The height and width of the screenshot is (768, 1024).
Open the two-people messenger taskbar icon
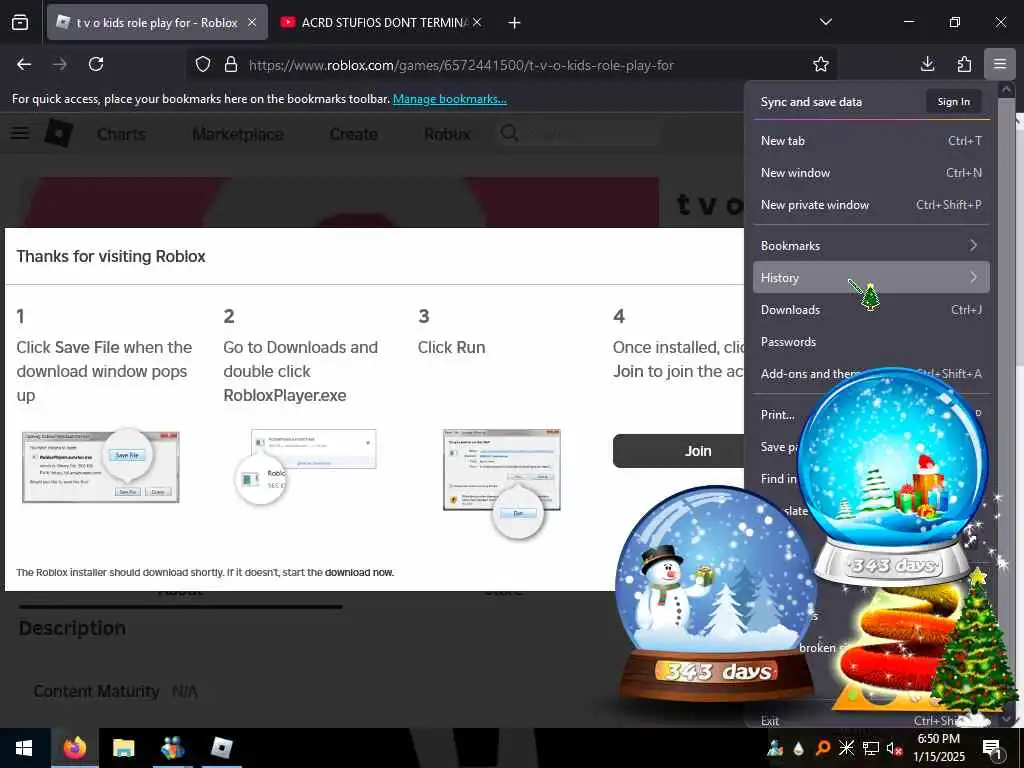[172, 748]
